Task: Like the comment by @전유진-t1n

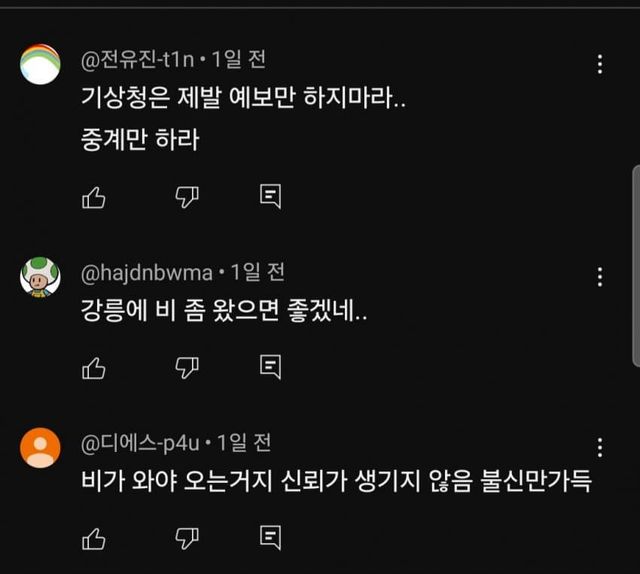Action: [93, 197]
